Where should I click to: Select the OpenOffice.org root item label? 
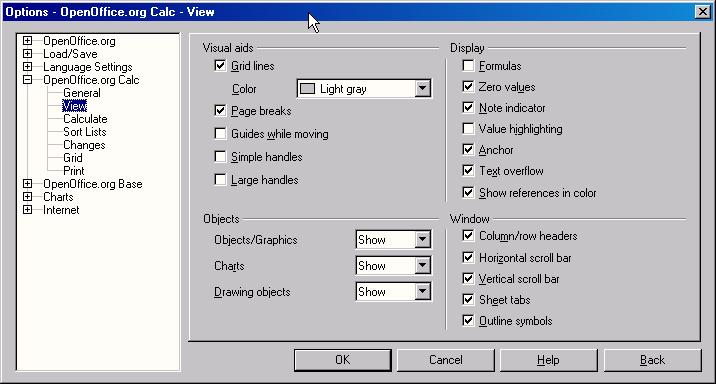pos(79,41)
